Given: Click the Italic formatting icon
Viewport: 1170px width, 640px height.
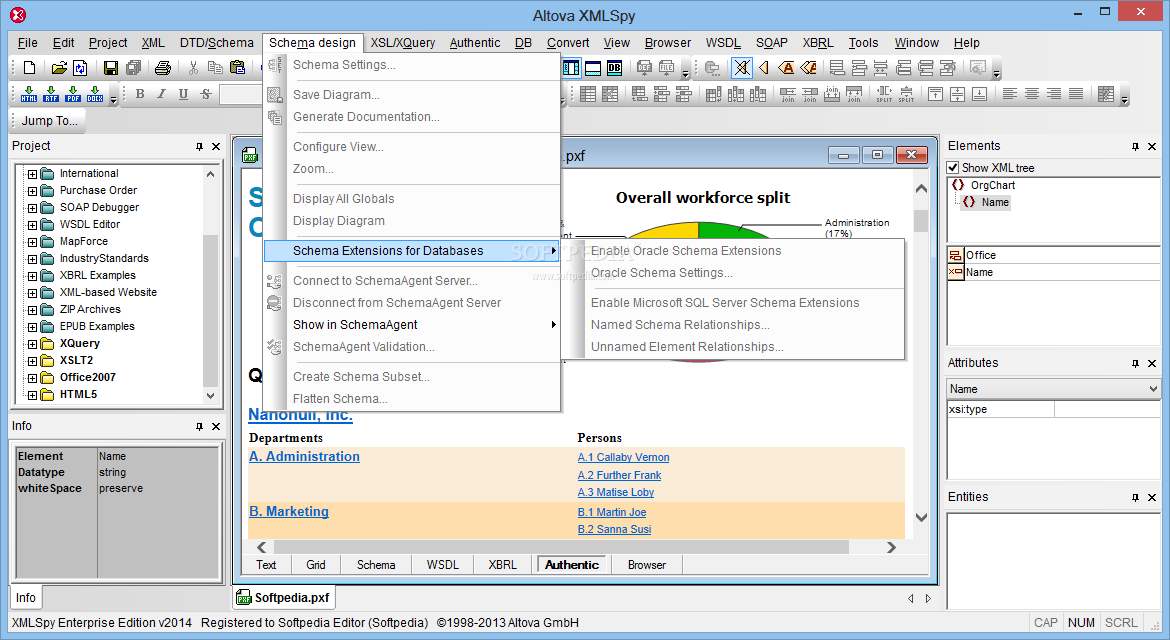Looking at the screenshot, I should click(x=161, y=94).
